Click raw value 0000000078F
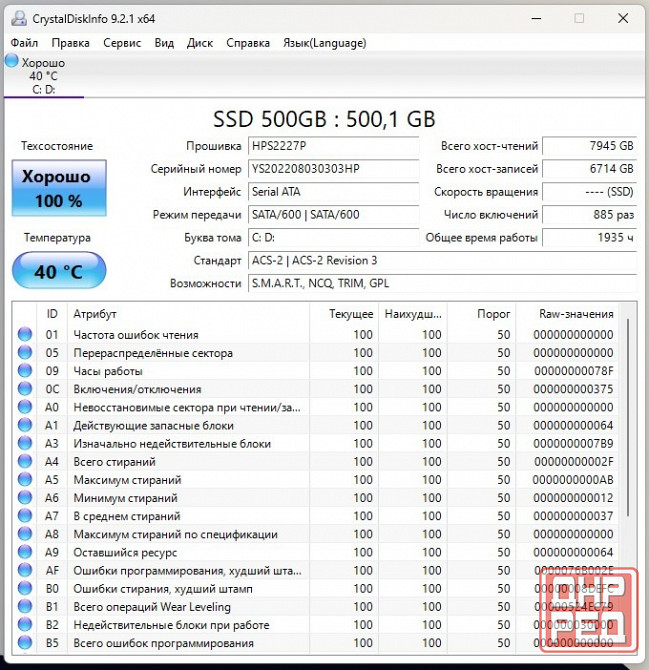Viewport: 649px width, 670px height. pyautogui.click(x=574, y=371)
